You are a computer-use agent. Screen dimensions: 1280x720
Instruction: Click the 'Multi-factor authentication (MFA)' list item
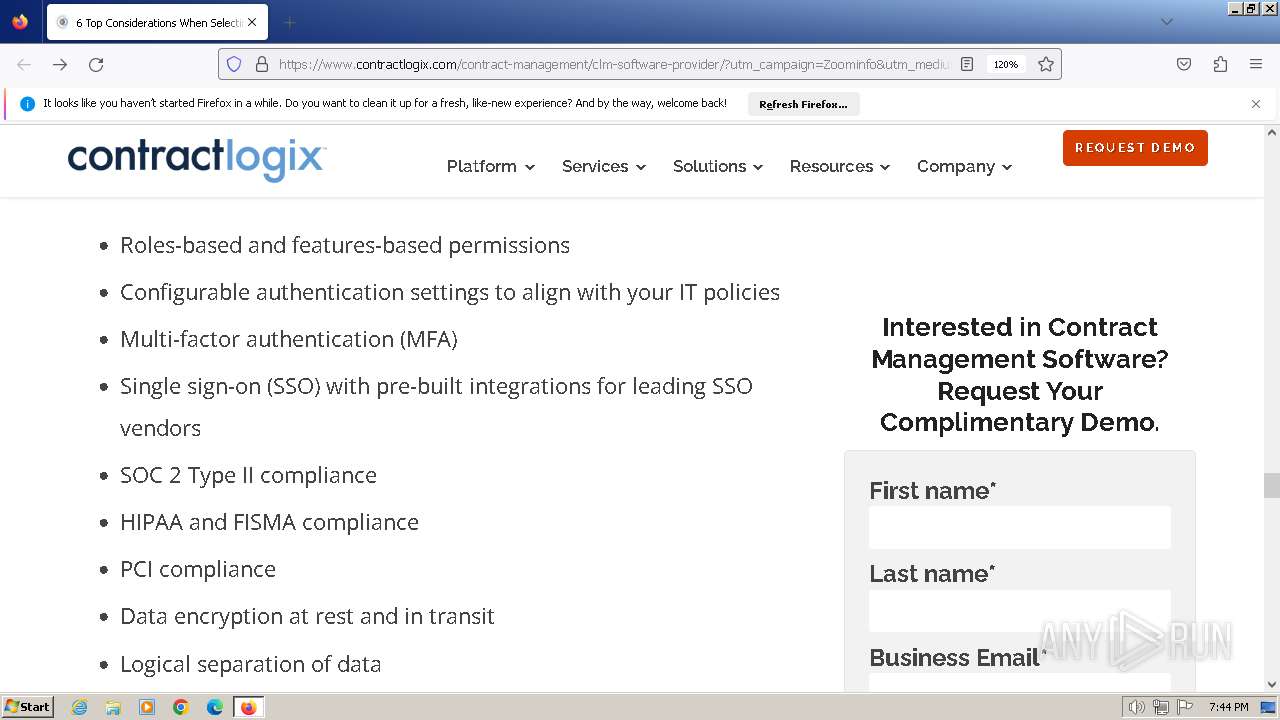289,339
